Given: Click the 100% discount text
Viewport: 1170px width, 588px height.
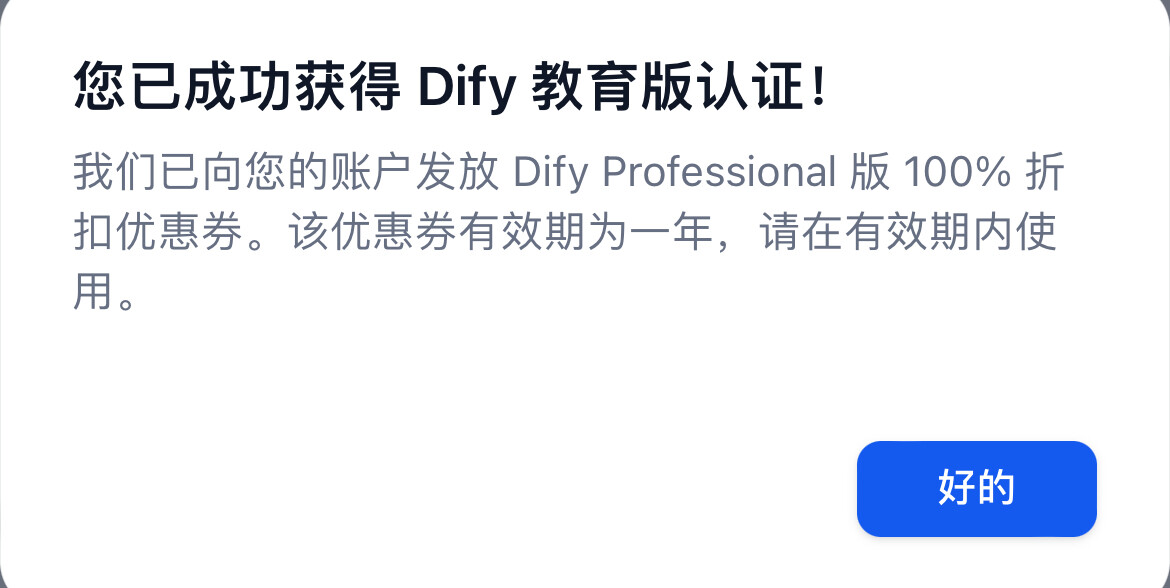Looking at the screenshot, I should tap(957, 172).
